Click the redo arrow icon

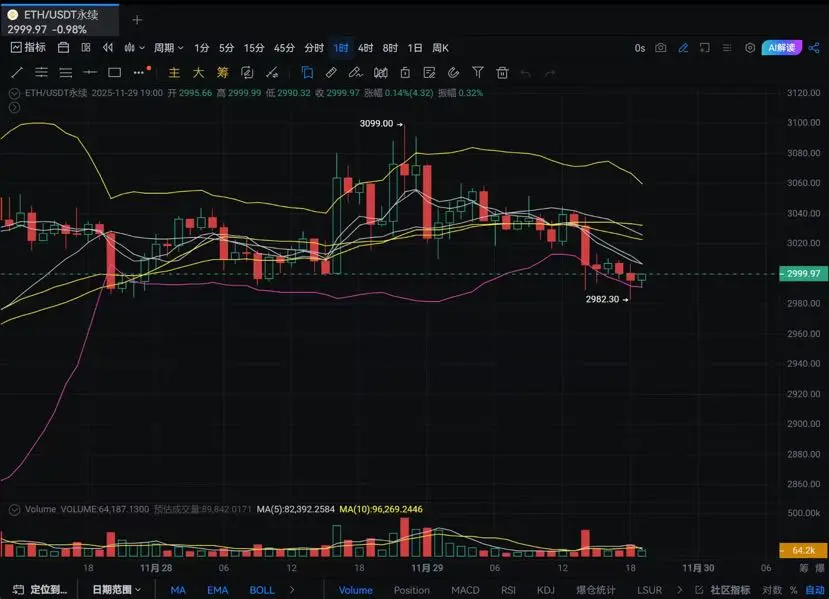pos(550,73)
